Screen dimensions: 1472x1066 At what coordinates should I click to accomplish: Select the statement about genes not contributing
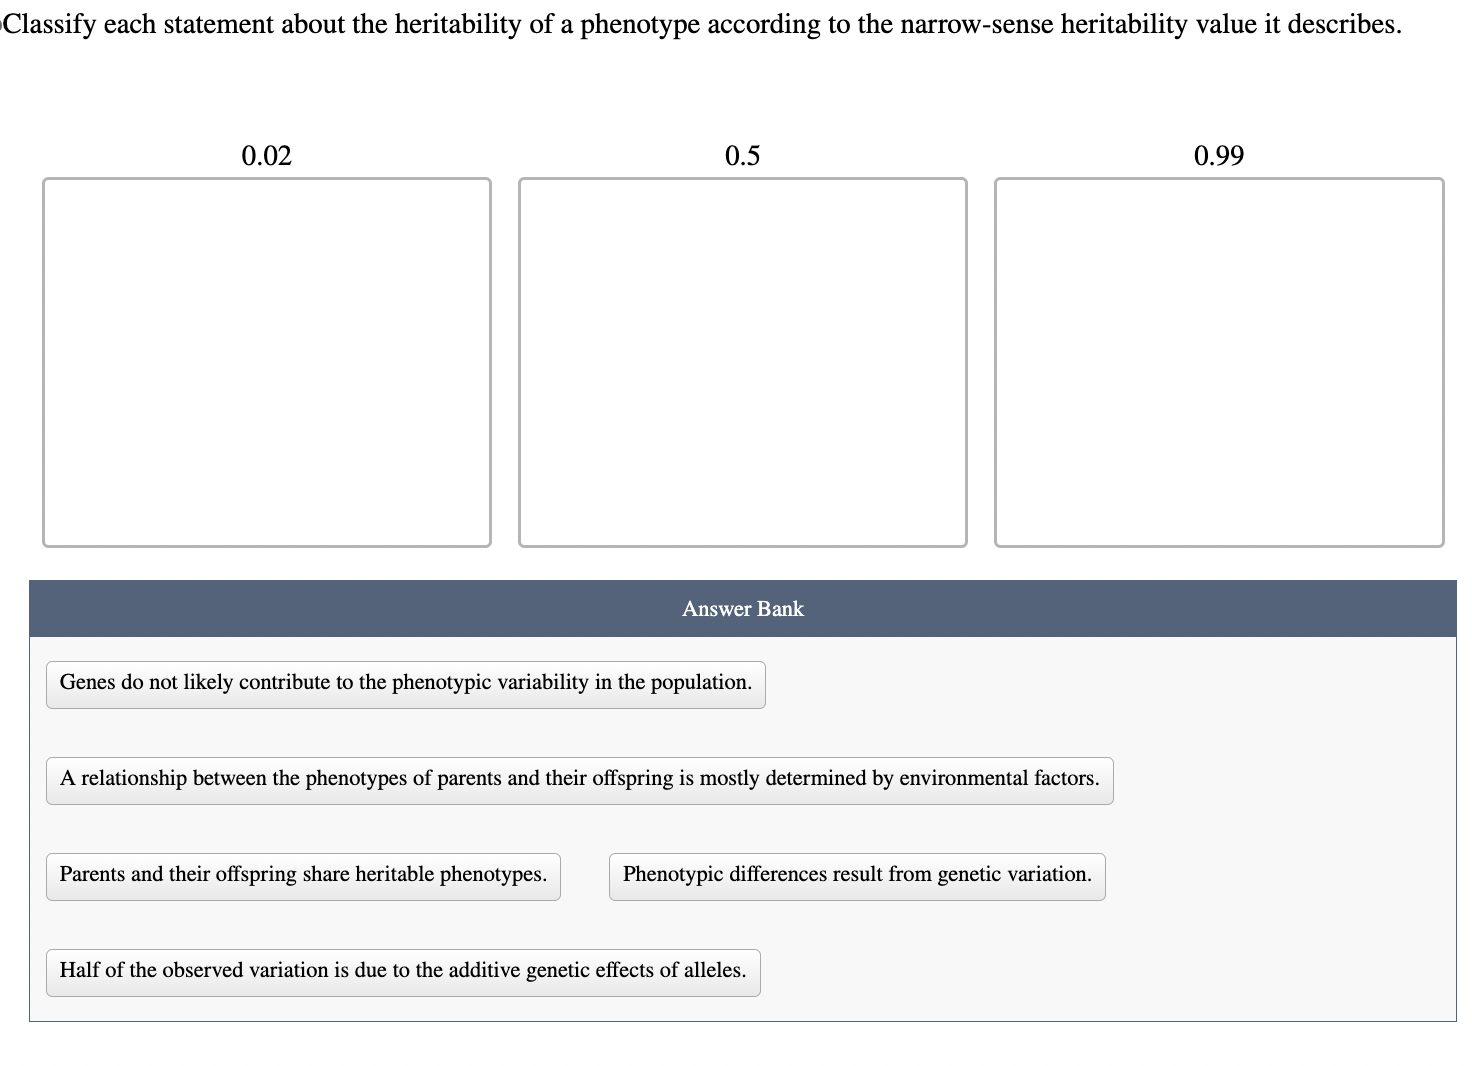coord(405,683)
